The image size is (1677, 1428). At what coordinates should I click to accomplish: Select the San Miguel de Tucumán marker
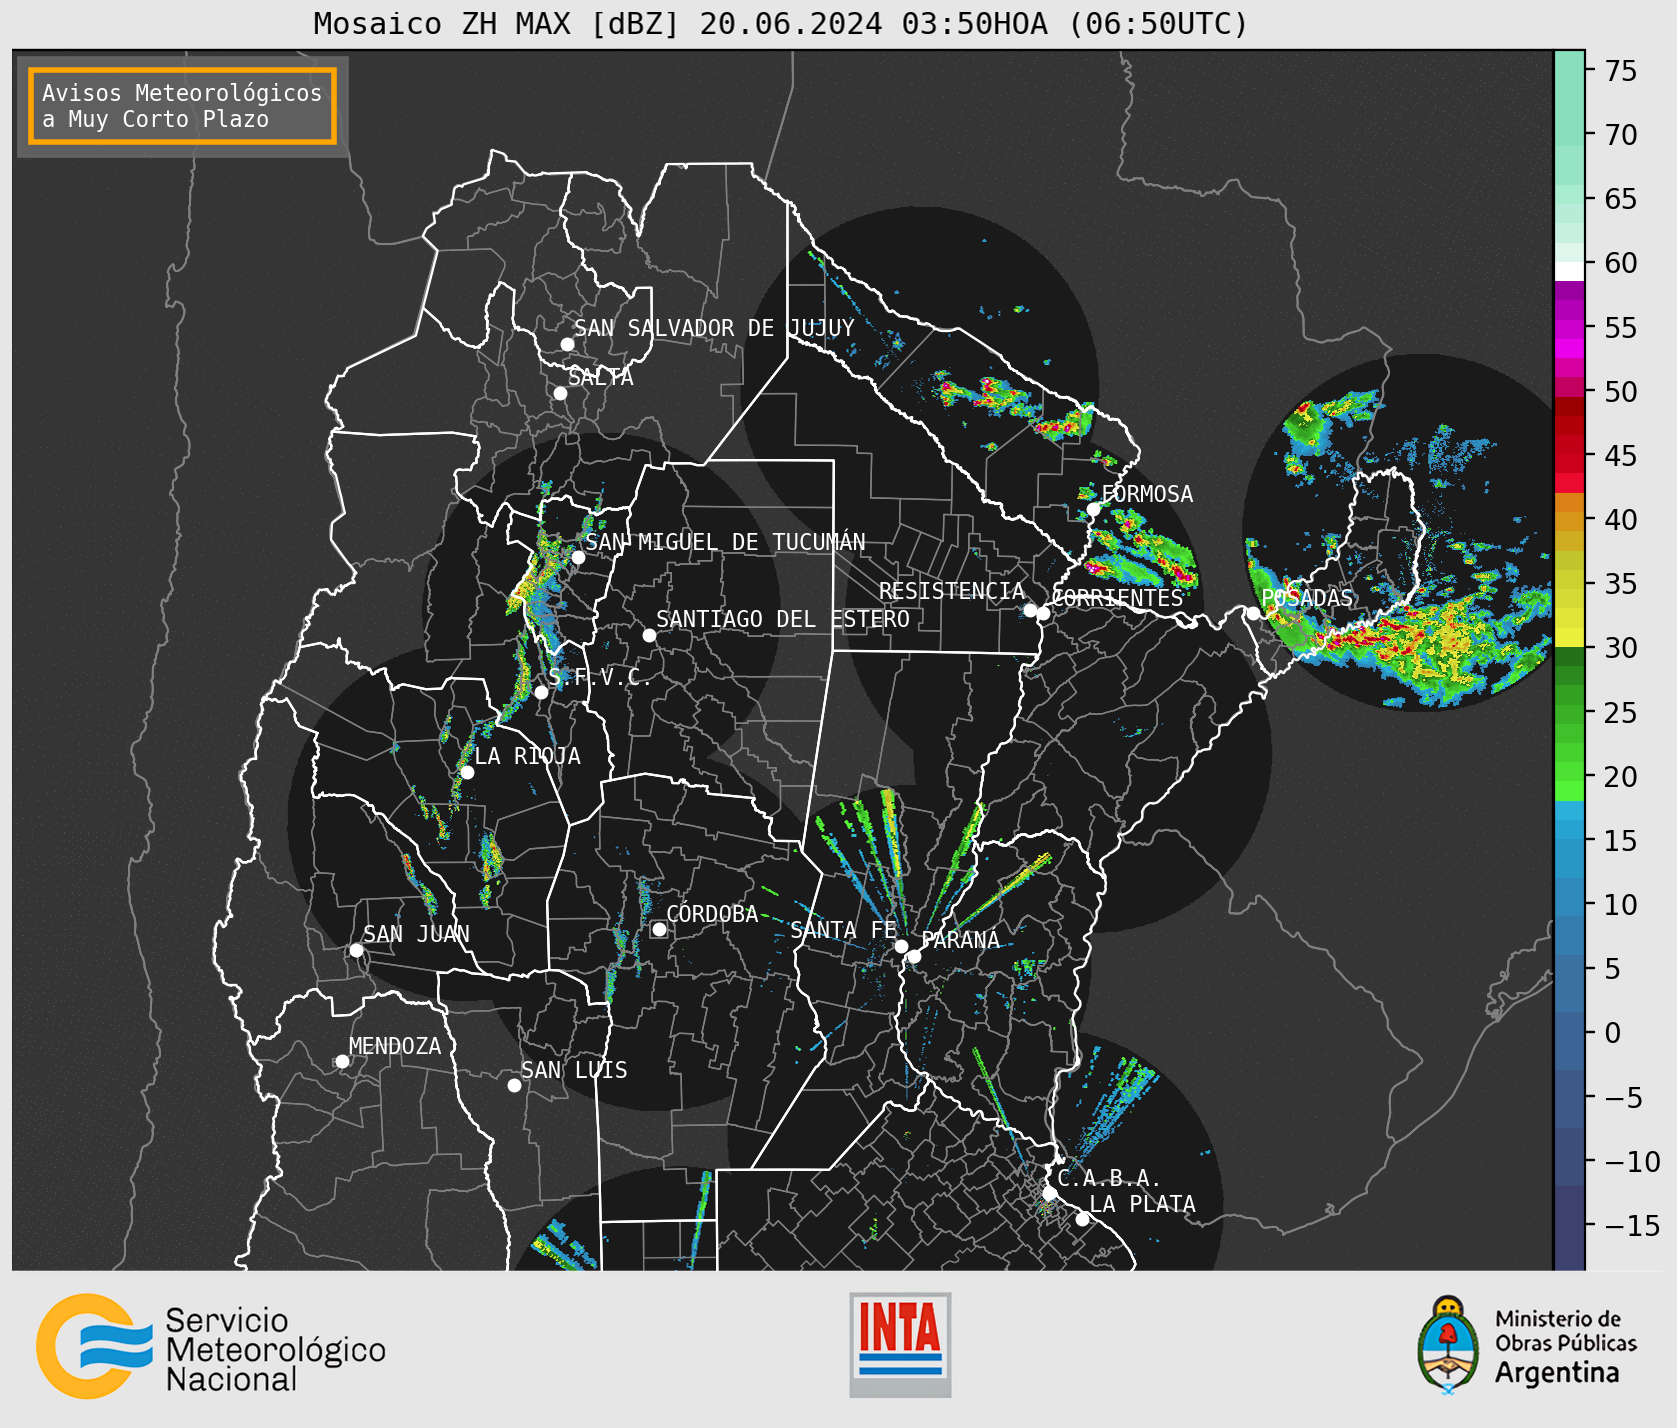578,557
